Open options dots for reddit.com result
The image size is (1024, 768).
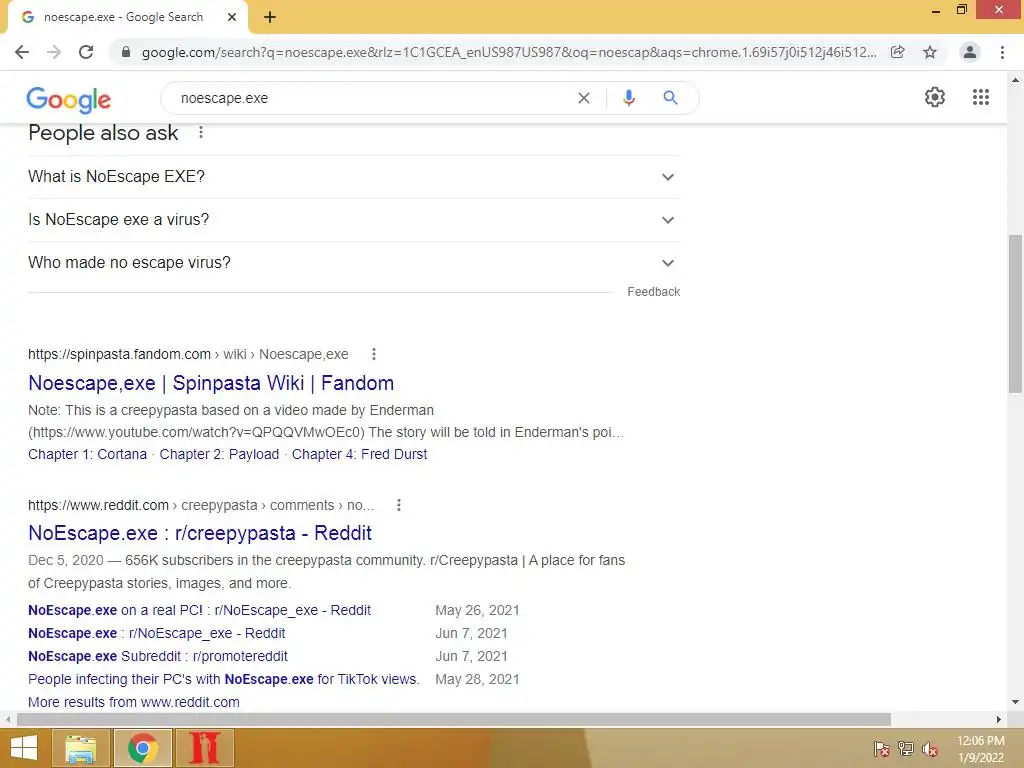click(x=398, y=505)
